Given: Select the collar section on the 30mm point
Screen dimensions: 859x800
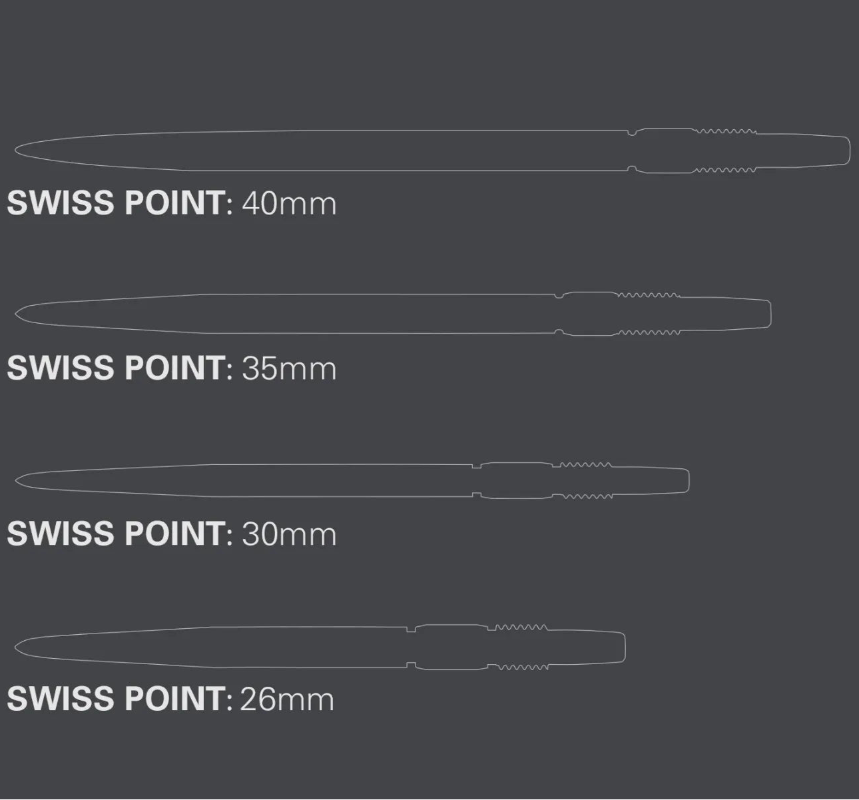Looking at the screenshot, I should [514, 480].
